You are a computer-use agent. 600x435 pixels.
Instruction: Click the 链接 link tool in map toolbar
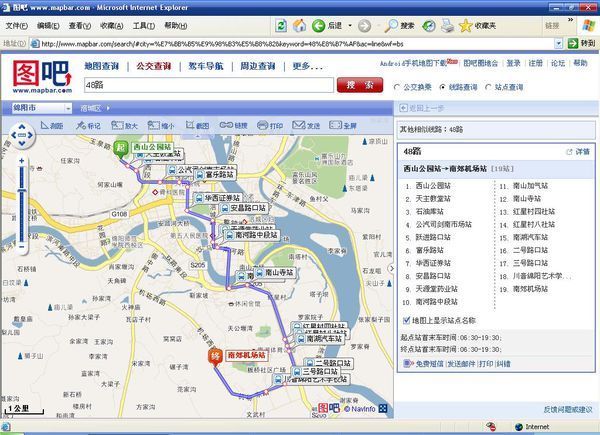coord(234,126)
